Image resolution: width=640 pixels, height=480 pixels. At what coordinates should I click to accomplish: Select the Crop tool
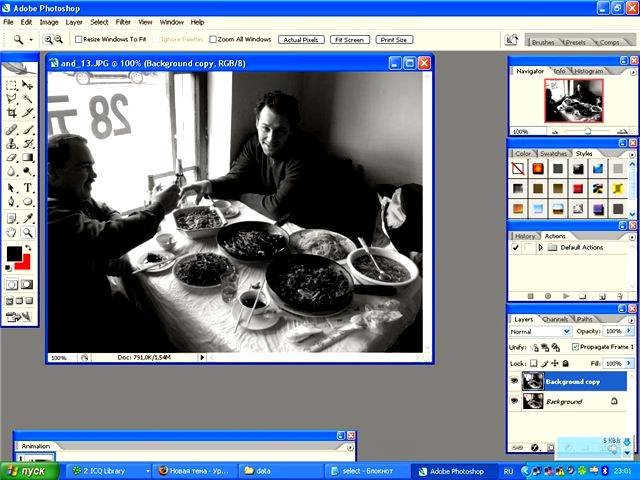point(11,114)
